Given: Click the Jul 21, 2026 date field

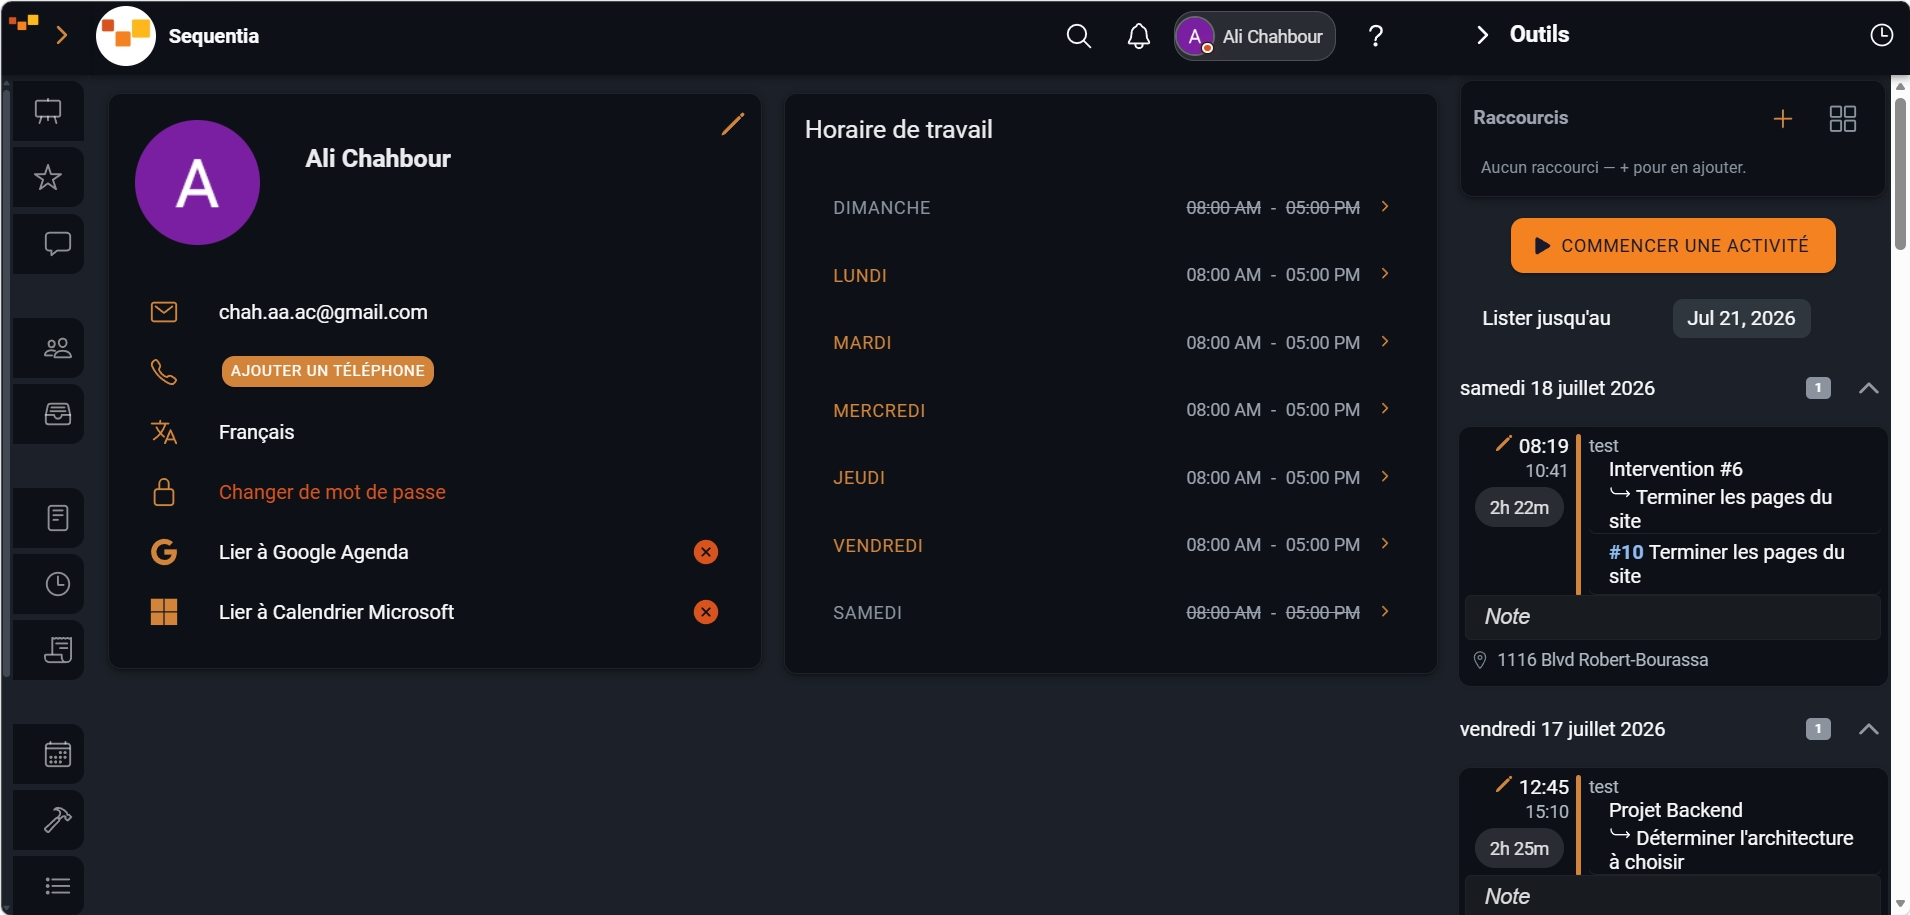Looking at the screenshot, I should [x=1741, y=318].
